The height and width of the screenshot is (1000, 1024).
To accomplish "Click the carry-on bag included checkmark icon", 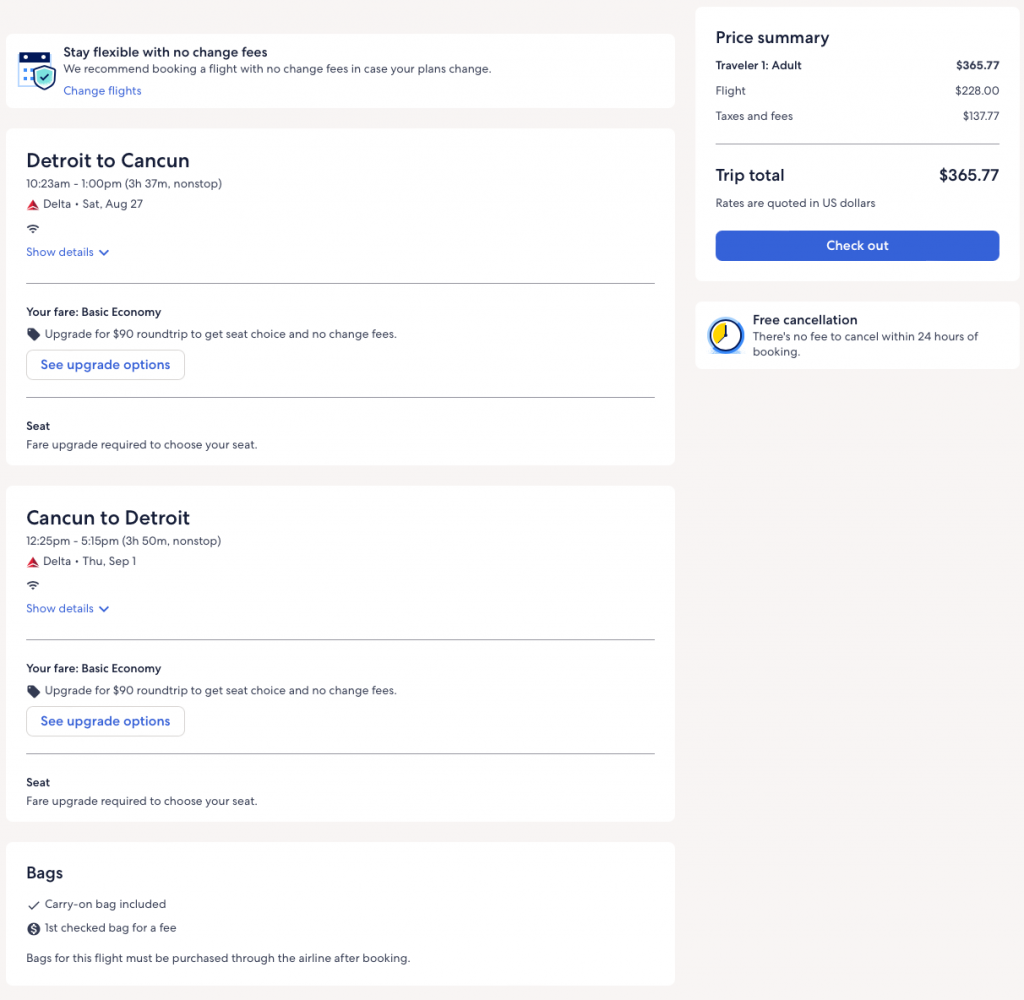I will tap(34, 905).
